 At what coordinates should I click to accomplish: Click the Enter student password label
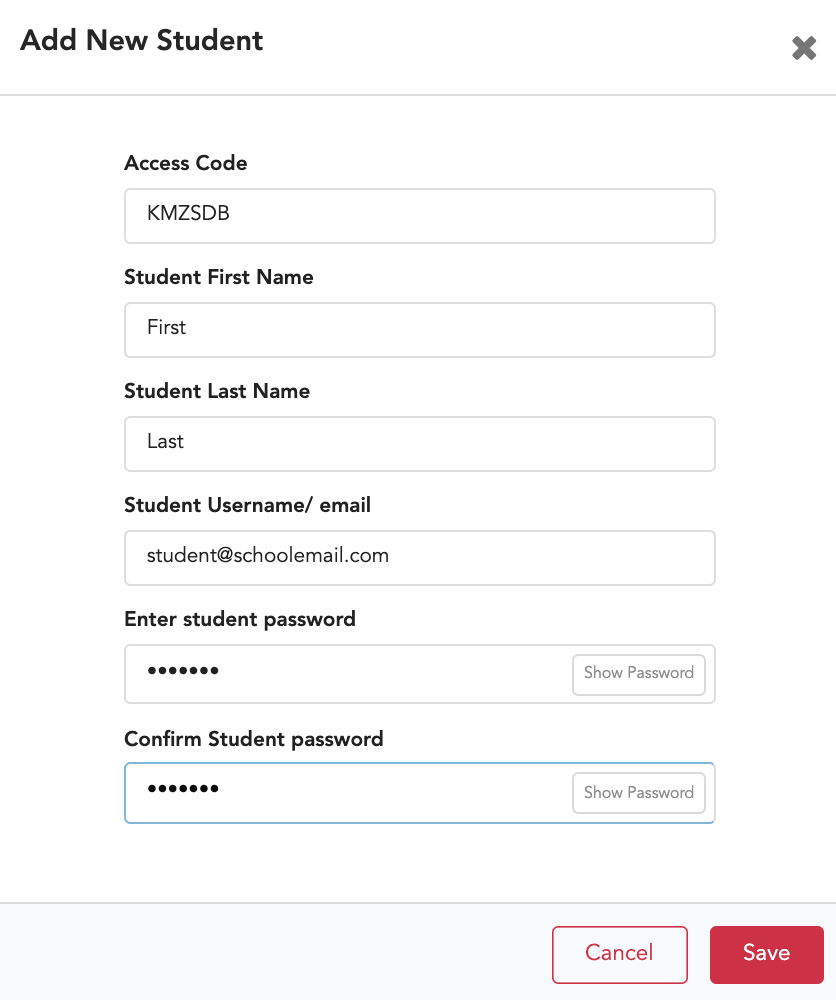[240, 619]
